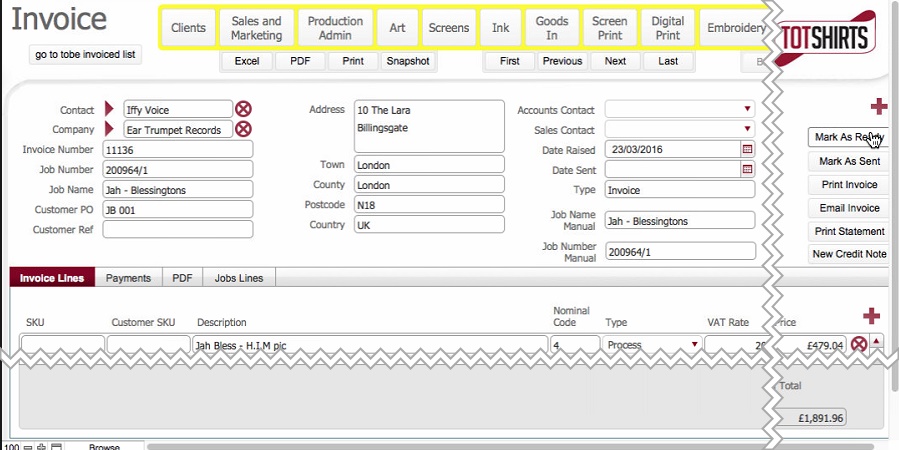This screenshot has width=899, height=450.
Task: Open the Date Raised calendar picker
Action: coord(746,149)
